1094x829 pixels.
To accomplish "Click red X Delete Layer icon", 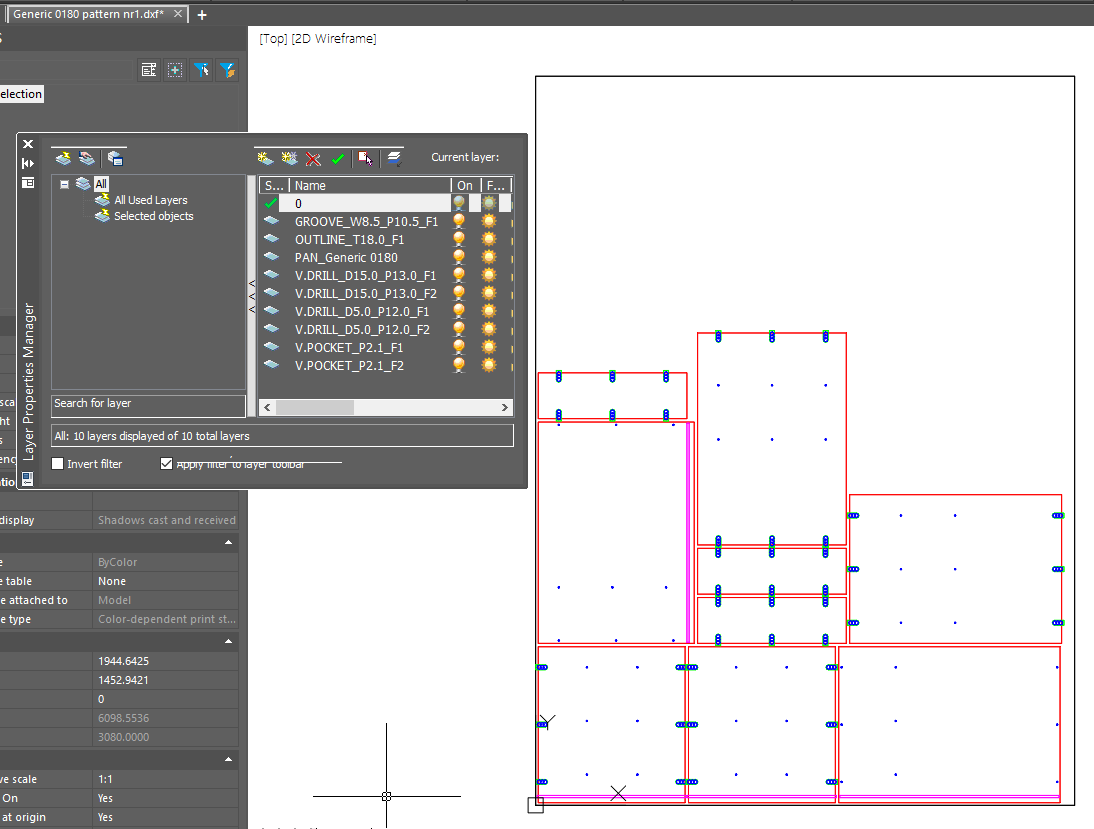I will coord(313,159).
